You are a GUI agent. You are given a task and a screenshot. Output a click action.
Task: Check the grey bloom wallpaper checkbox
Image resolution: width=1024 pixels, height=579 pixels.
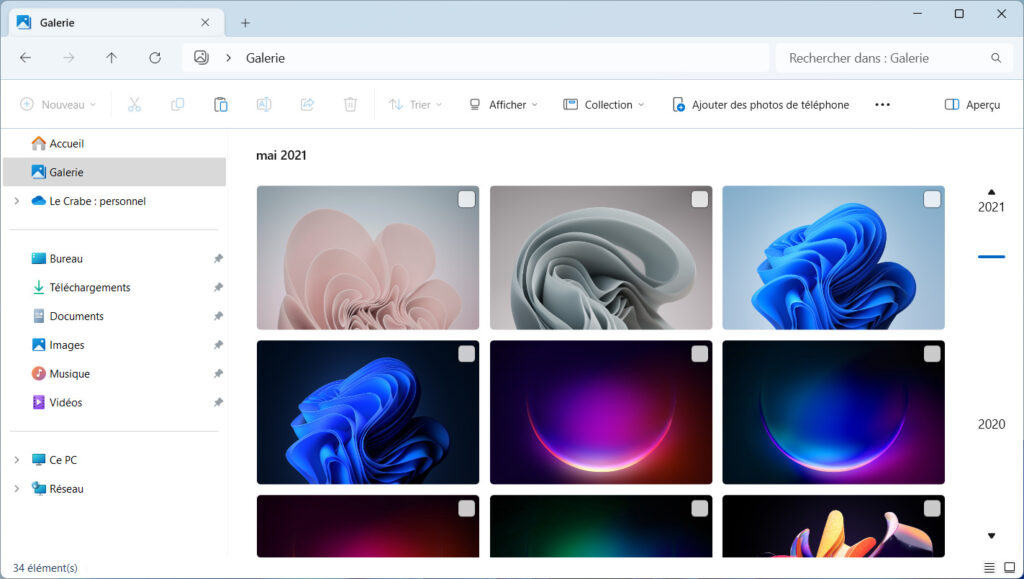point(699,199)
